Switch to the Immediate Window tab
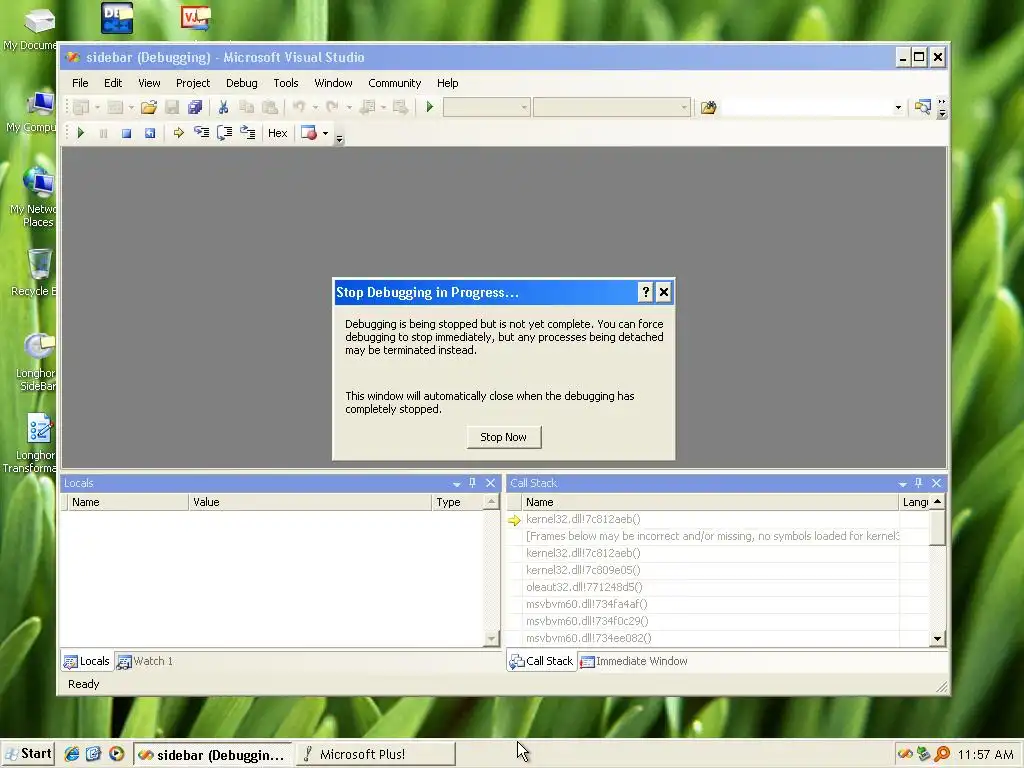Screen dimensions: 1024x768 (634, 661)
